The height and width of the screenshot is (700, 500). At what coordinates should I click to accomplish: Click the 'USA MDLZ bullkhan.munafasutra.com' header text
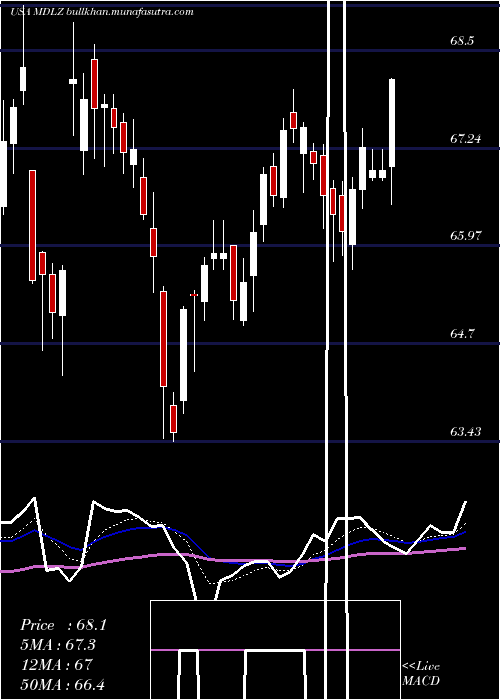[102, 12]
